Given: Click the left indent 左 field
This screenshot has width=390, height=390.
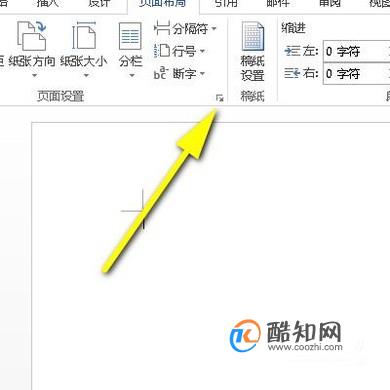Looking at the screenshot, I should tap(356, 51).
